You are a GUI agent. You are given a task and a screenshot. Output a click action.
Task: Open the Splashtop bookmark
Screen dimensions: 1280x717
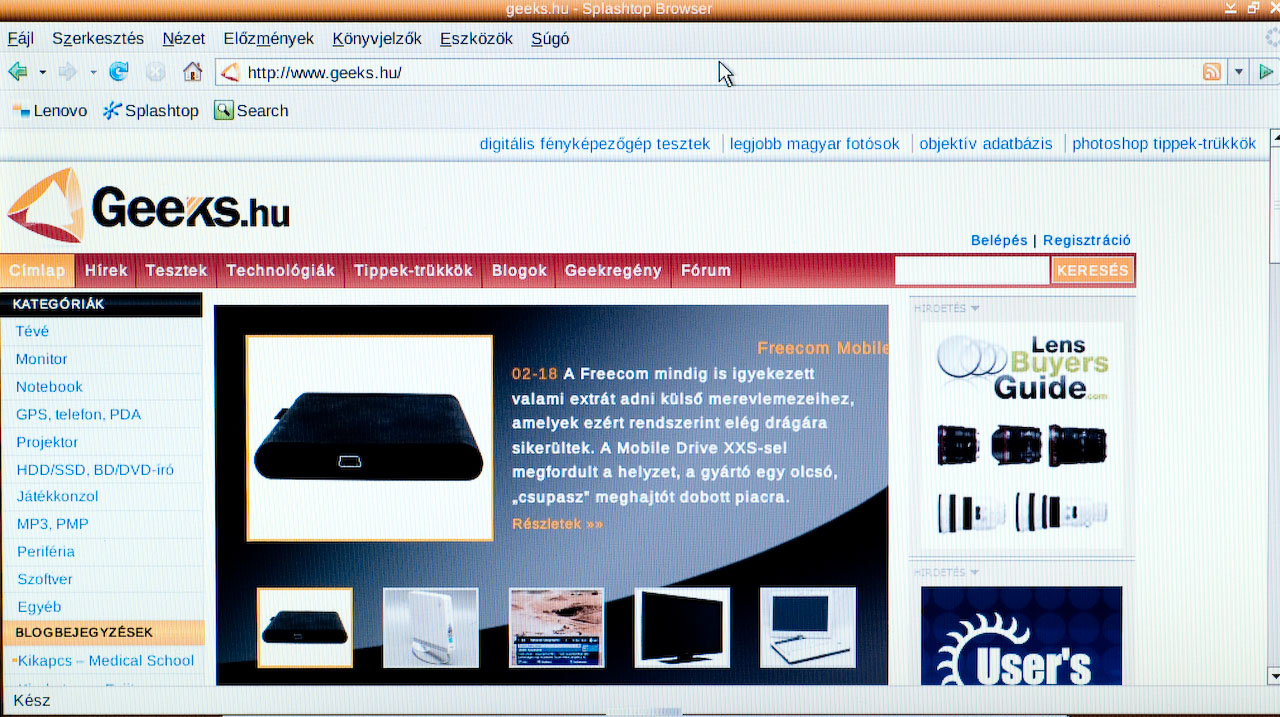(x=151, y=111)
